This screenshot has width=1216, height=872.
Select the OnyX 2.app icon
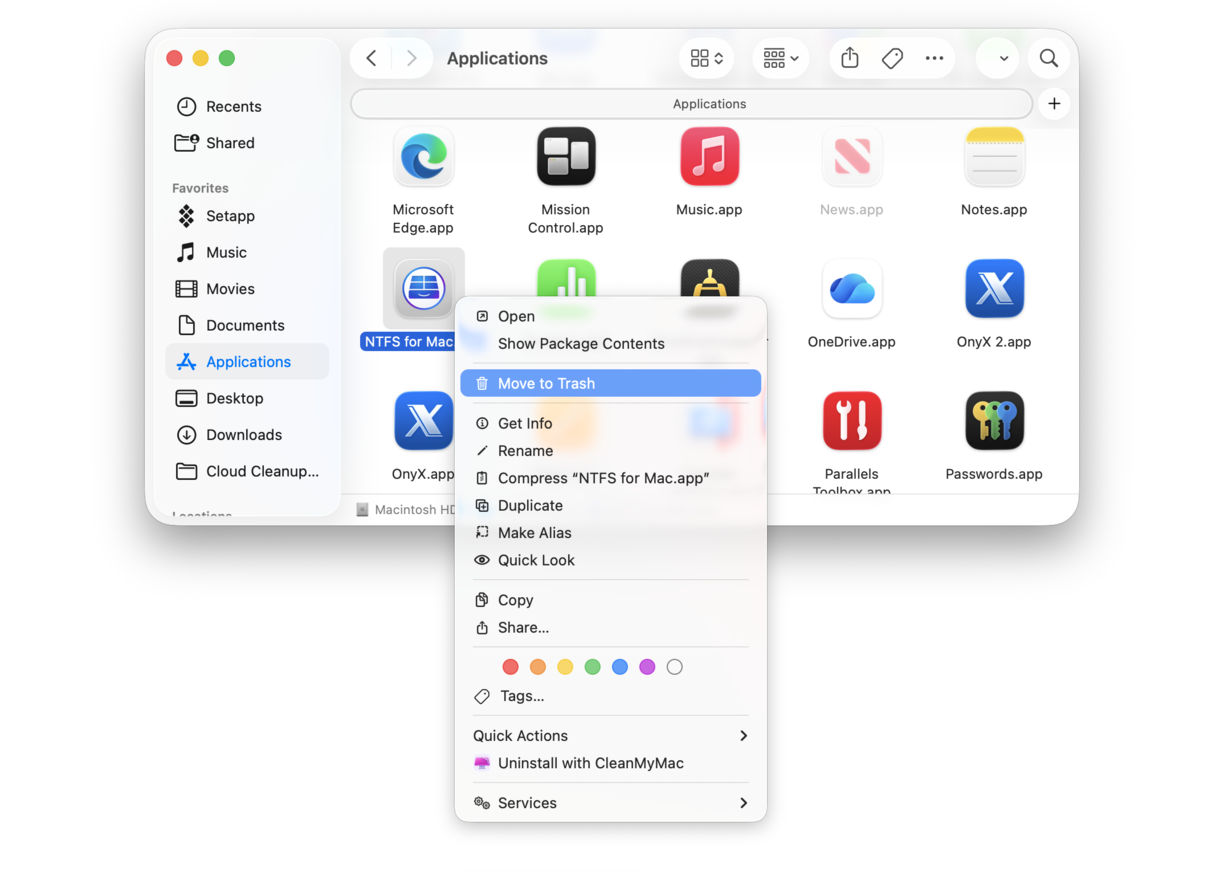[x=994, y=289]
